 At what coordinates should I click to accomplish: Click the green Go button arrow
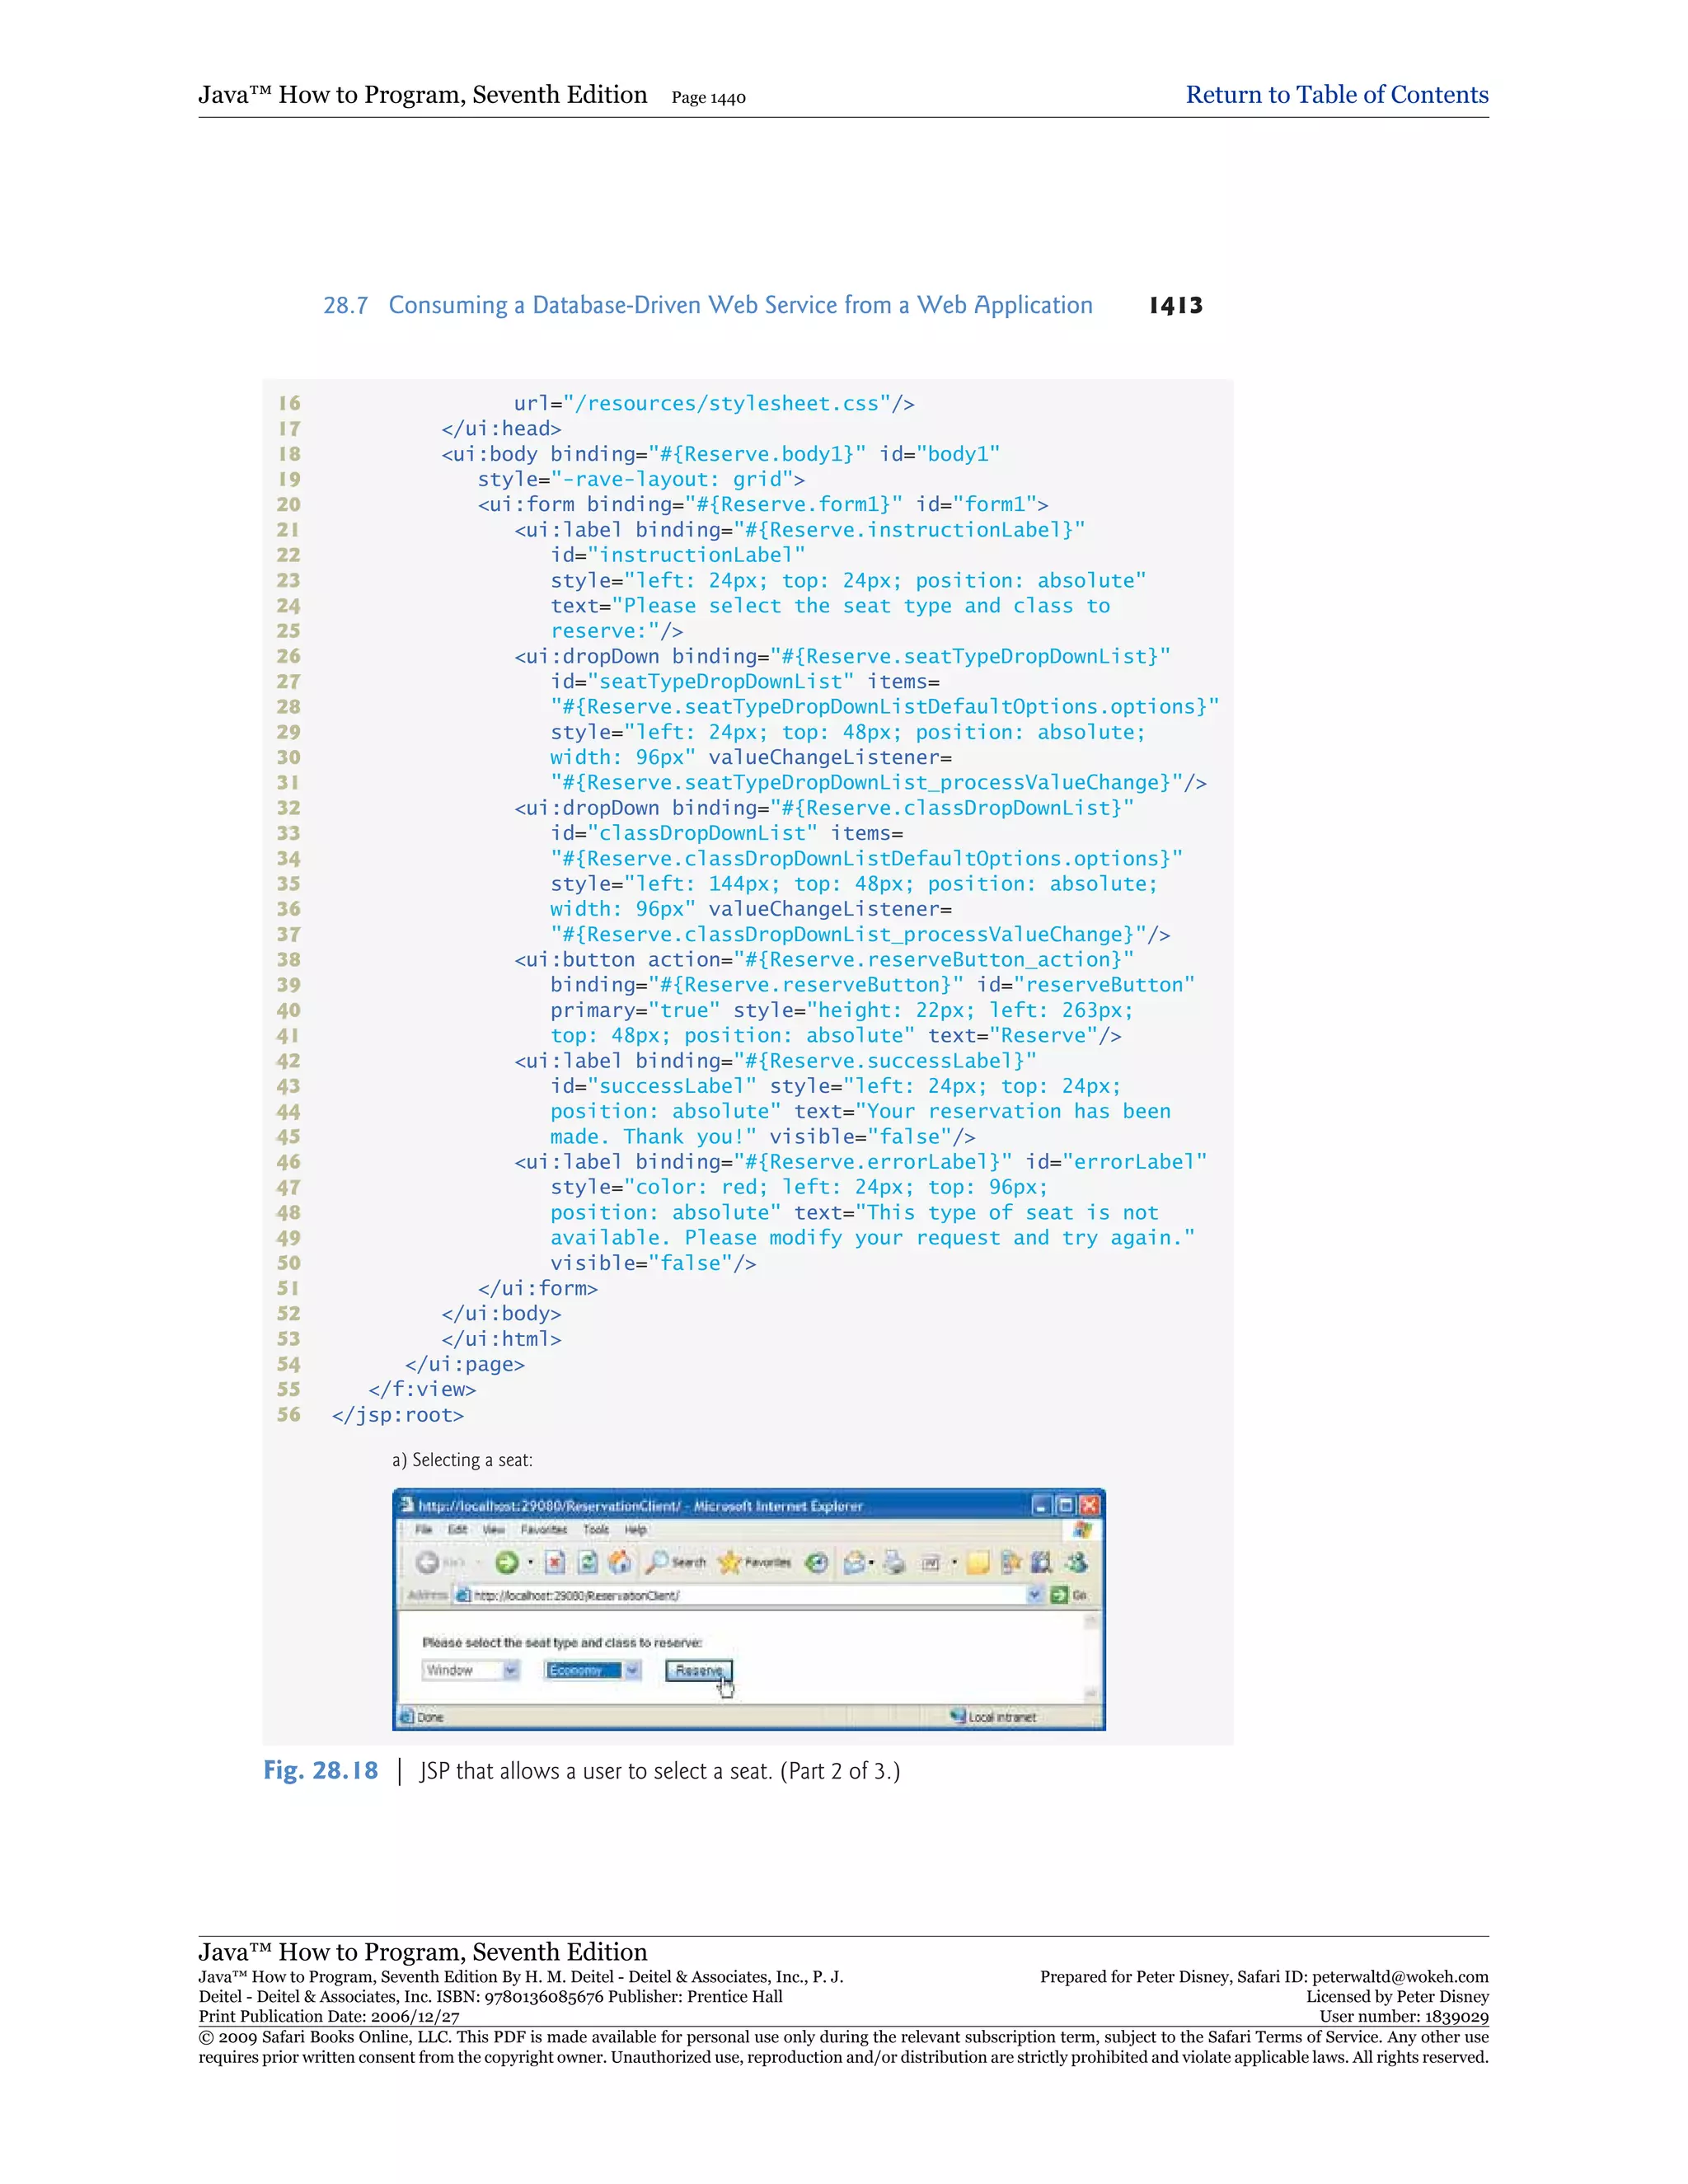pyautogui.click(x=1059, y=1595)
